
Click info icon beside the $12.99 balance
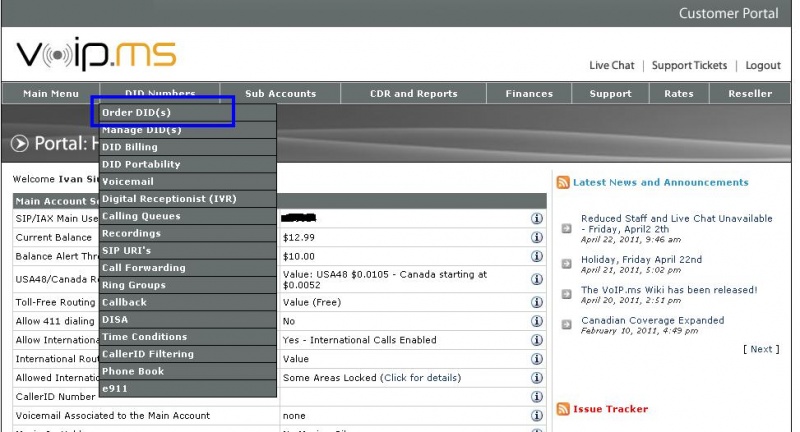(x=536, y=237)
